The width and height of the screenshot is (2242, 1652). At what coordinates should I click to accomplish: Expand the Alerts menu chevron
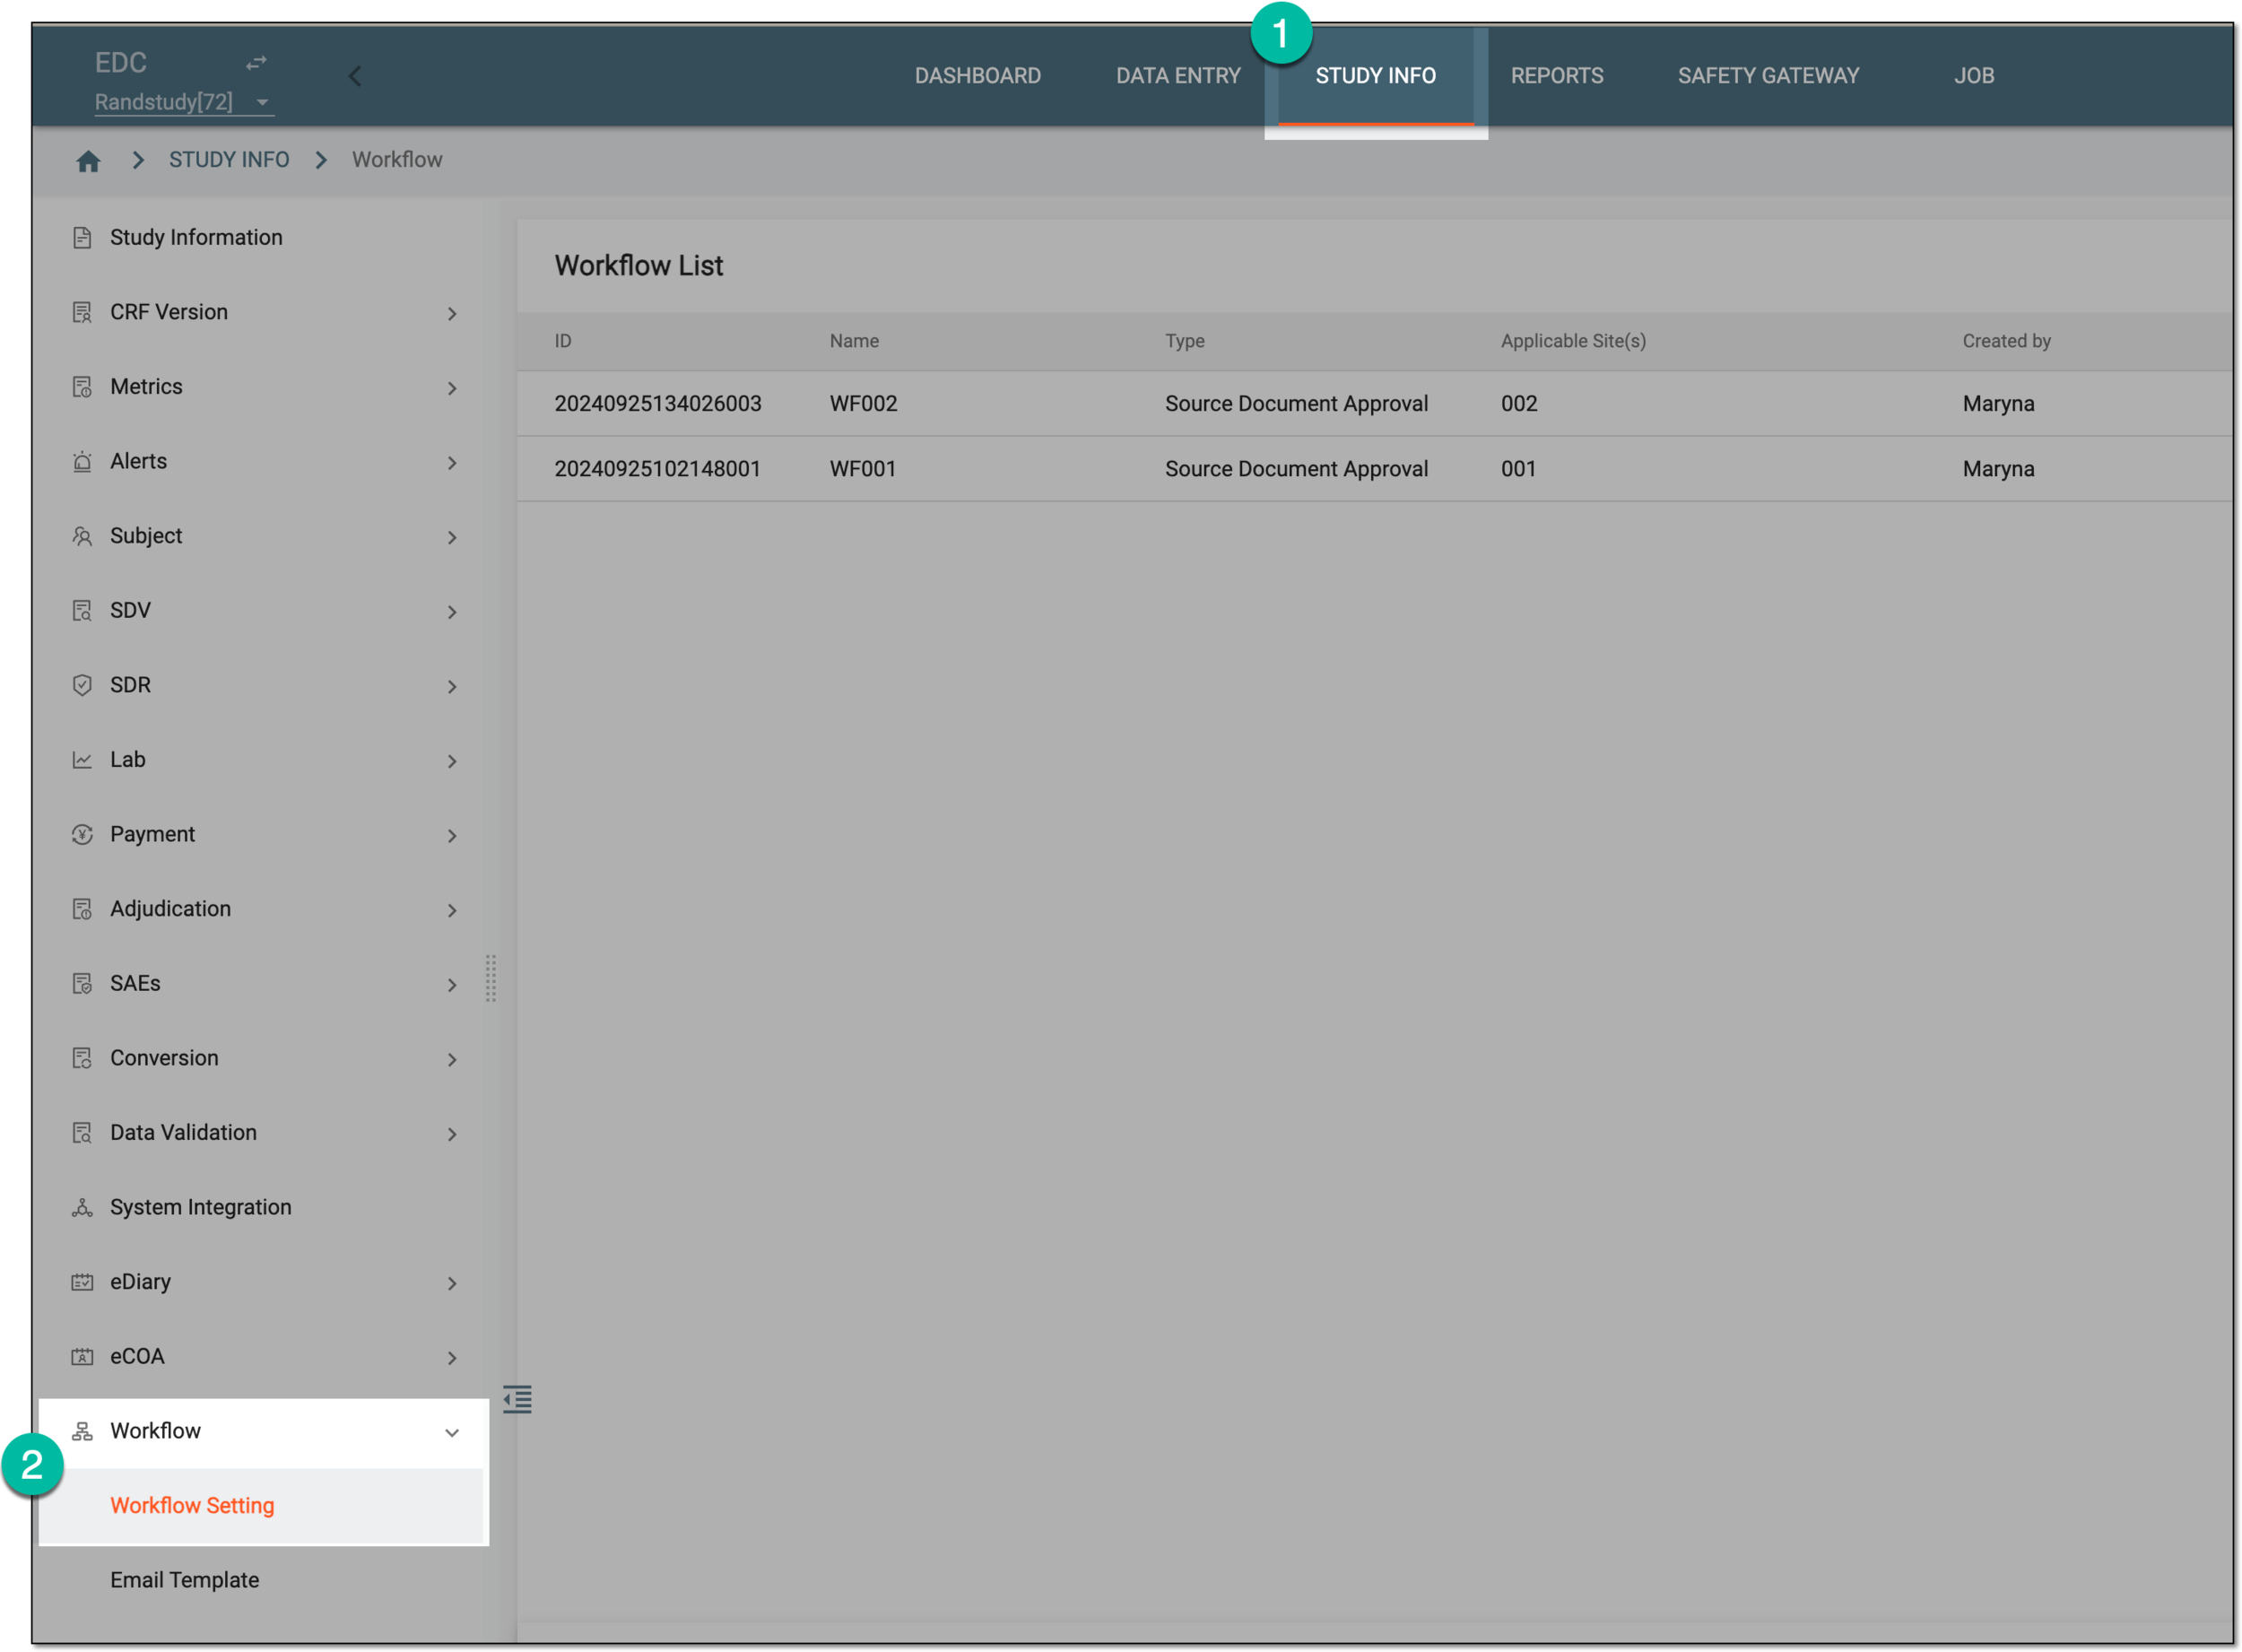tap(452, 463)
